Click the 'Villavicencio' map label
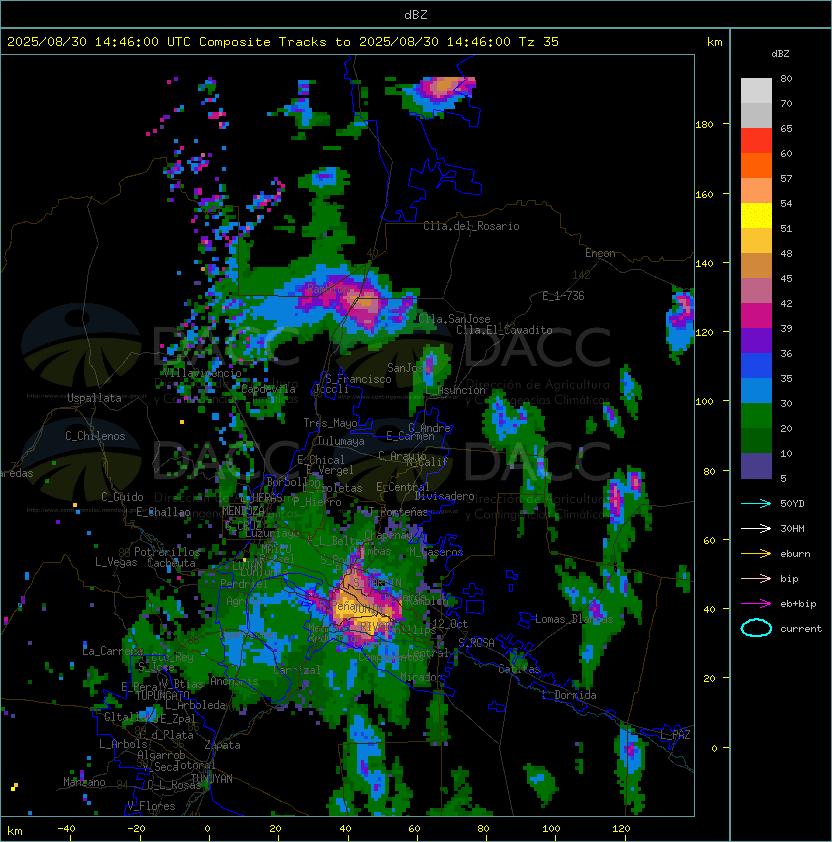This screenshot has width=832, height=842. click(x=203, y=373)
